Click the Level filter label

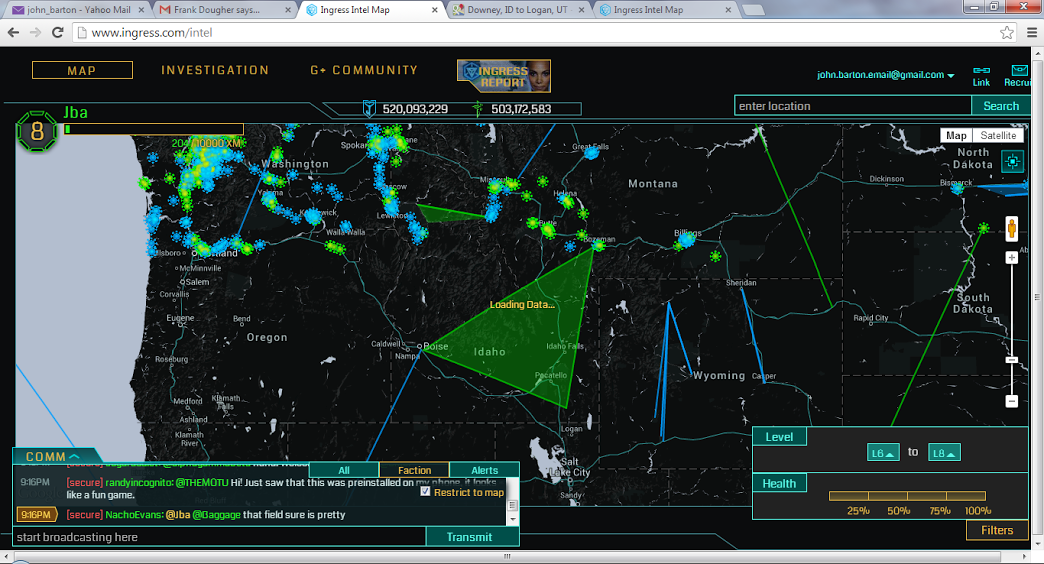[x=779, y=437]
